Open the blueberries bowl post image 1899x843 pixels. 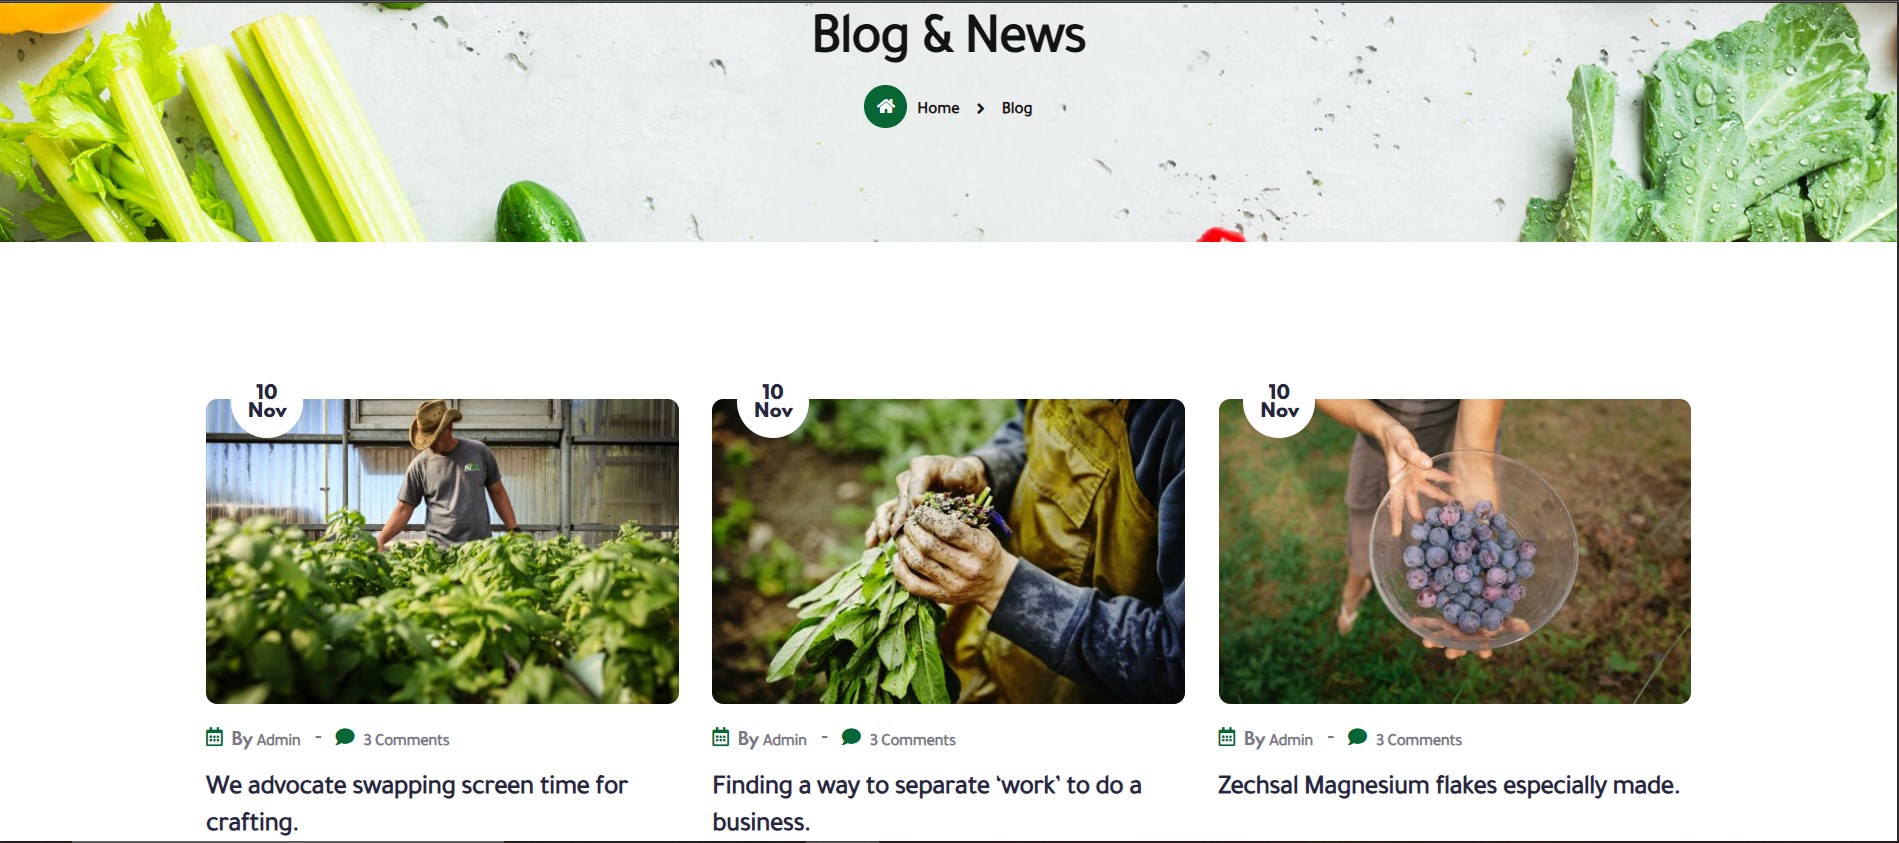[1455, 551]
